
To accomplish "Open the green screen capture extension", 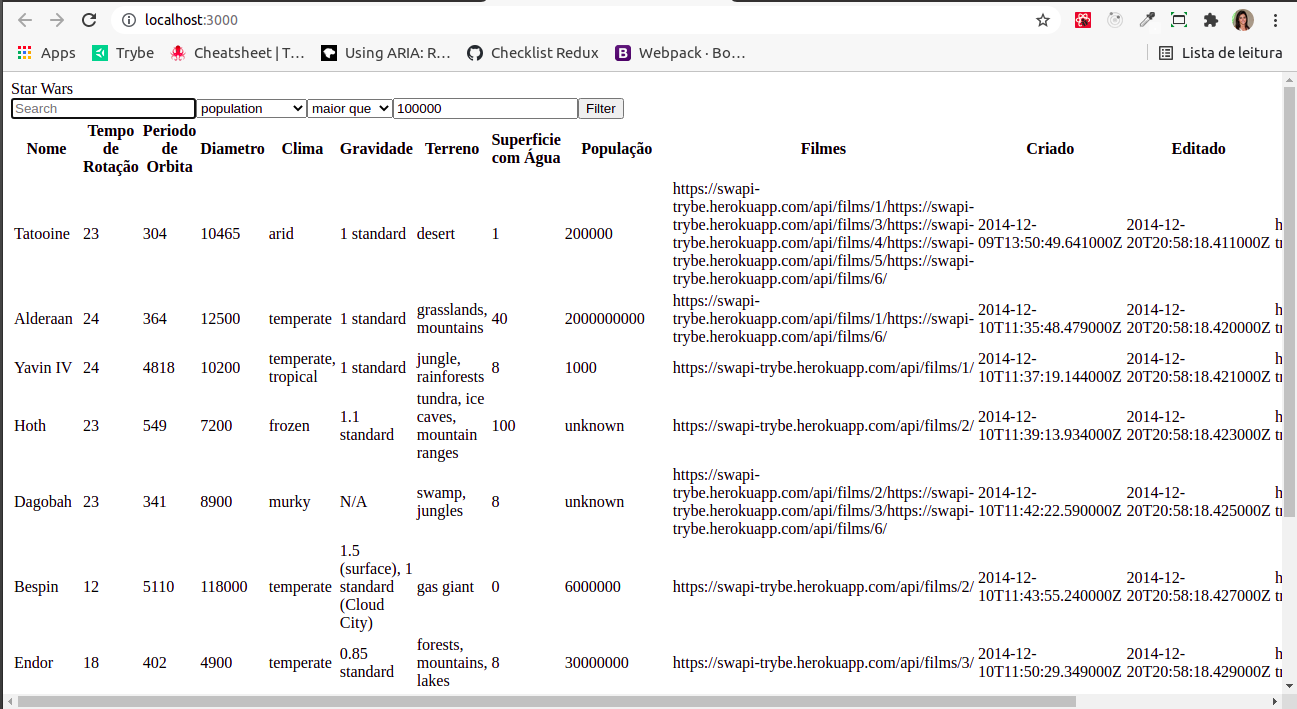I will (x=1179, y=20).
